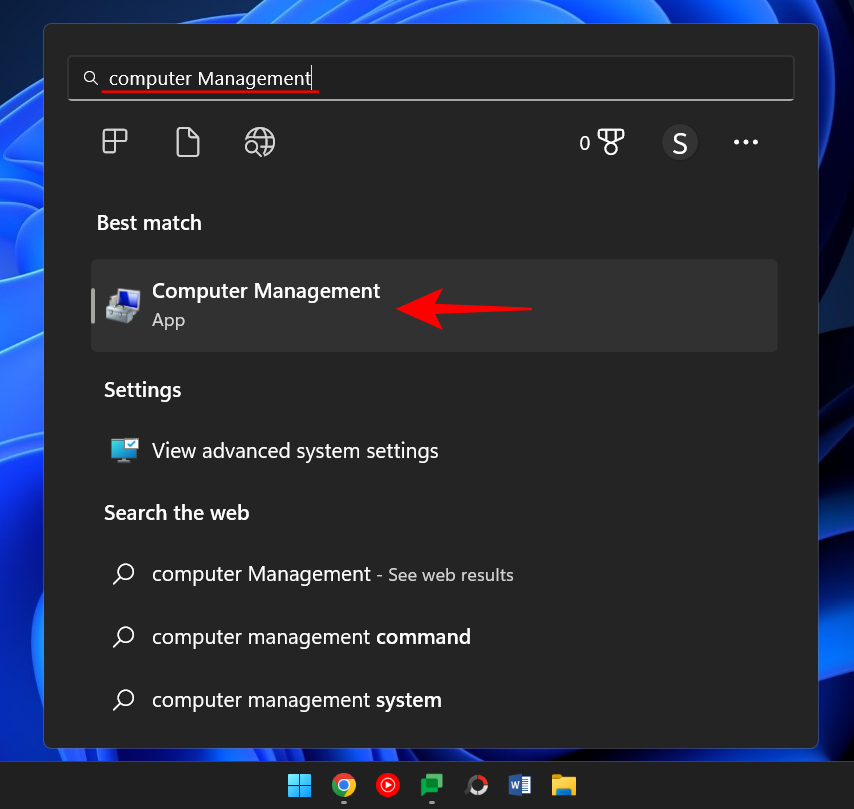854x809 pixels.
Task: Select the computer management command suggestion
Action: 310,637
